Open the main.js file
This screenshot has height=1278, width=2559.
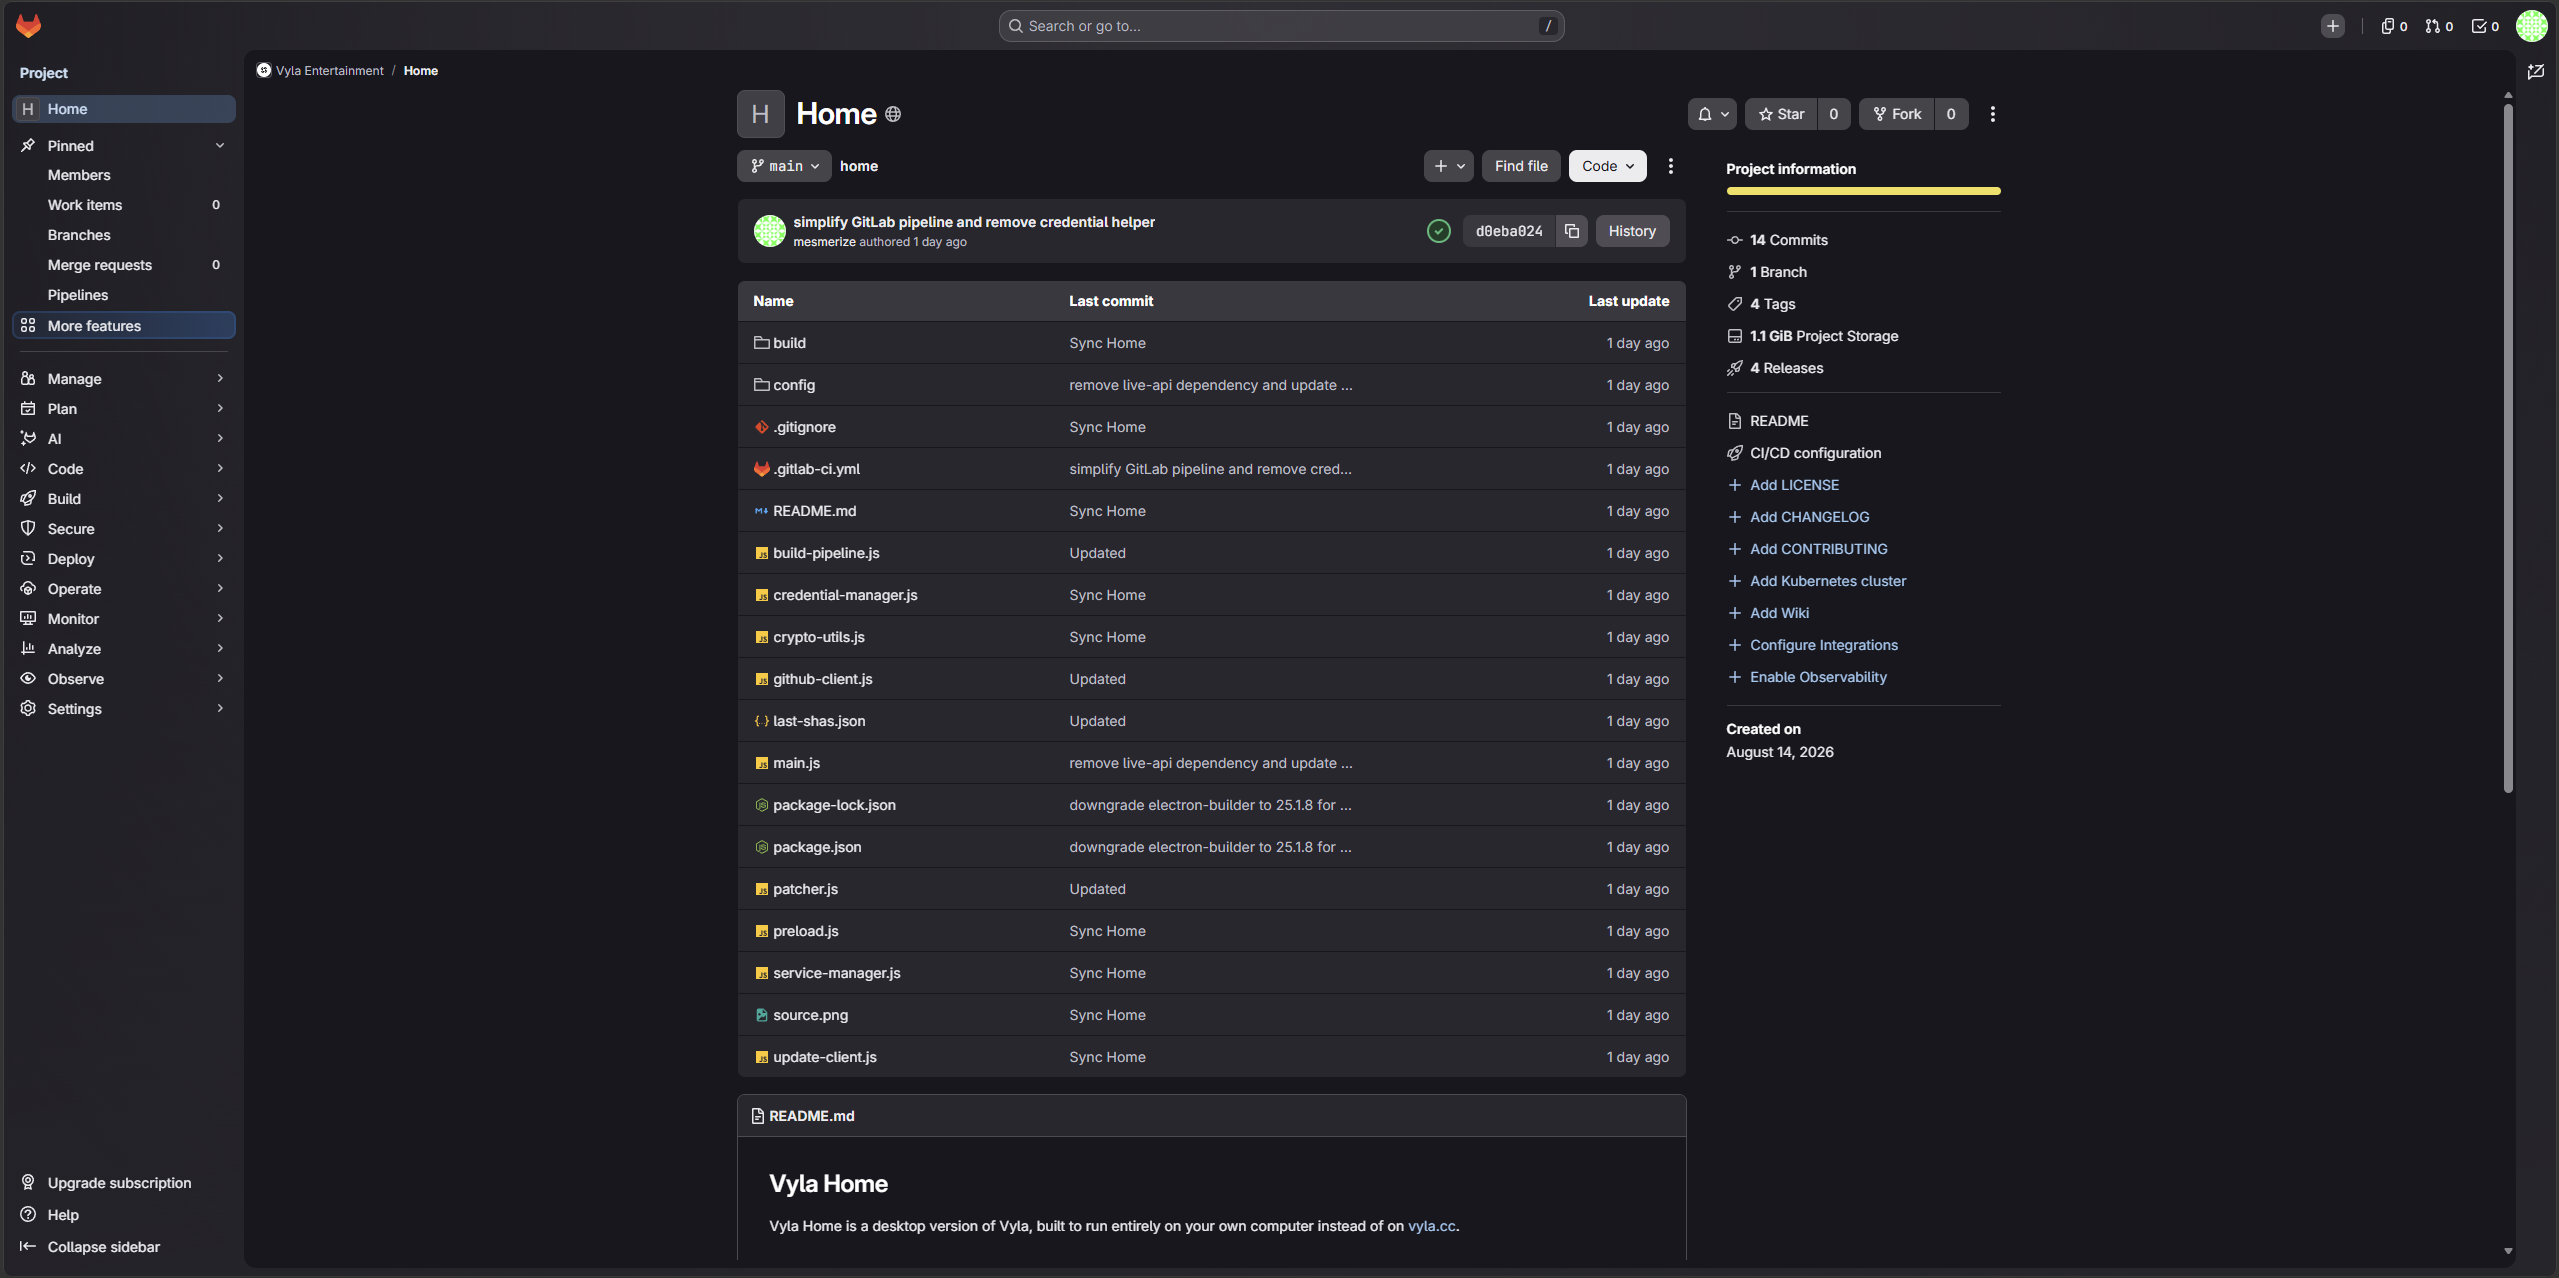[796, 763]
